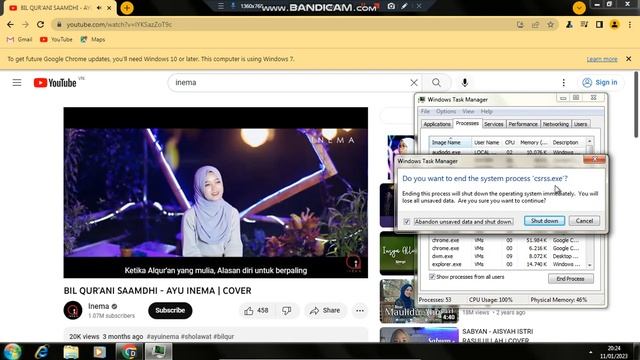The width and height of the screenshot is (640, 360).
Task: Select the Processes tab
Action: [x=467, y=123]
